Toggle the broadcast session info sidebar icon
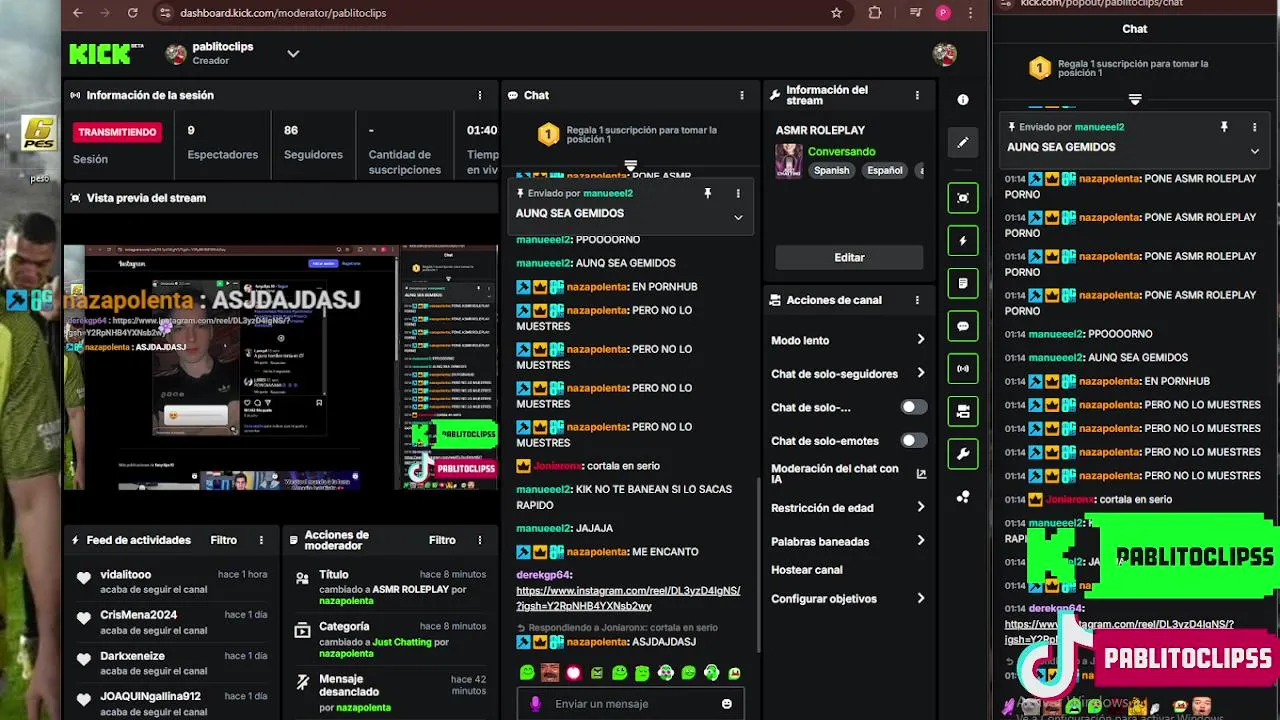The width and height of the screenshot is (1280, 720). [x=963, y=368]
